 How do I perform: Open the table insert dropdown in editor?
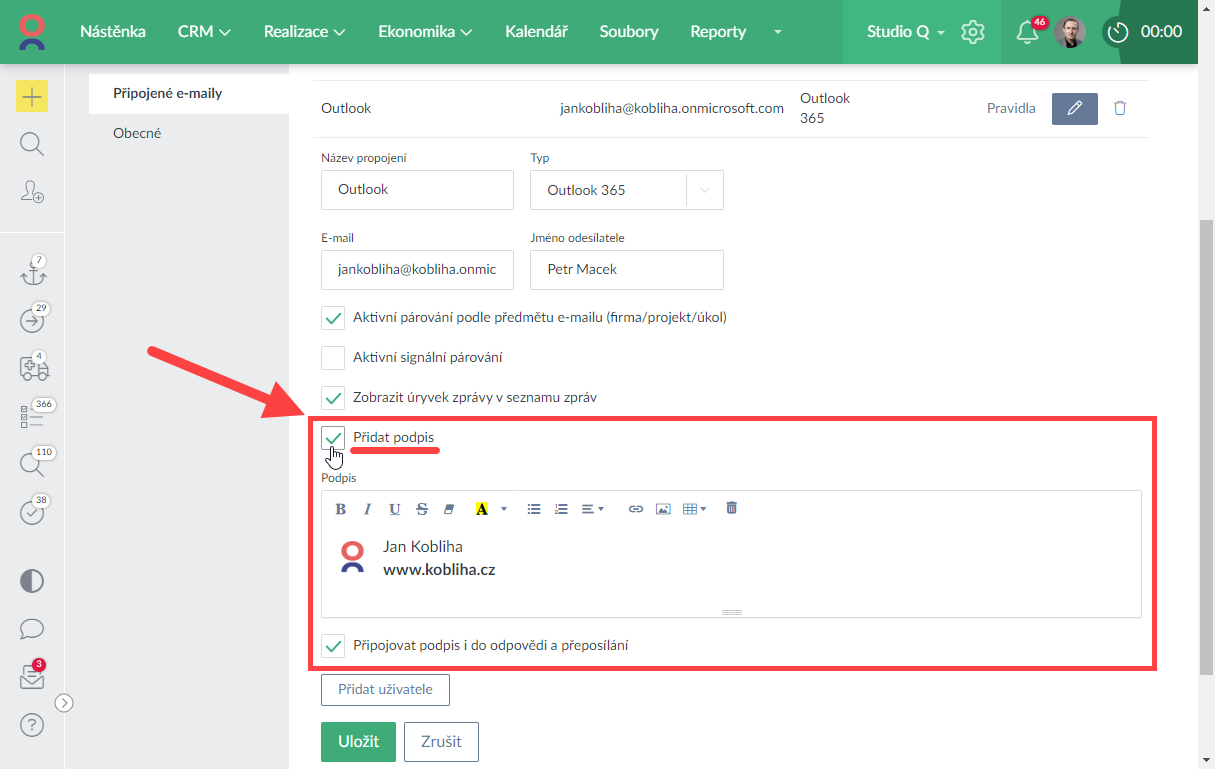point(694,509)
